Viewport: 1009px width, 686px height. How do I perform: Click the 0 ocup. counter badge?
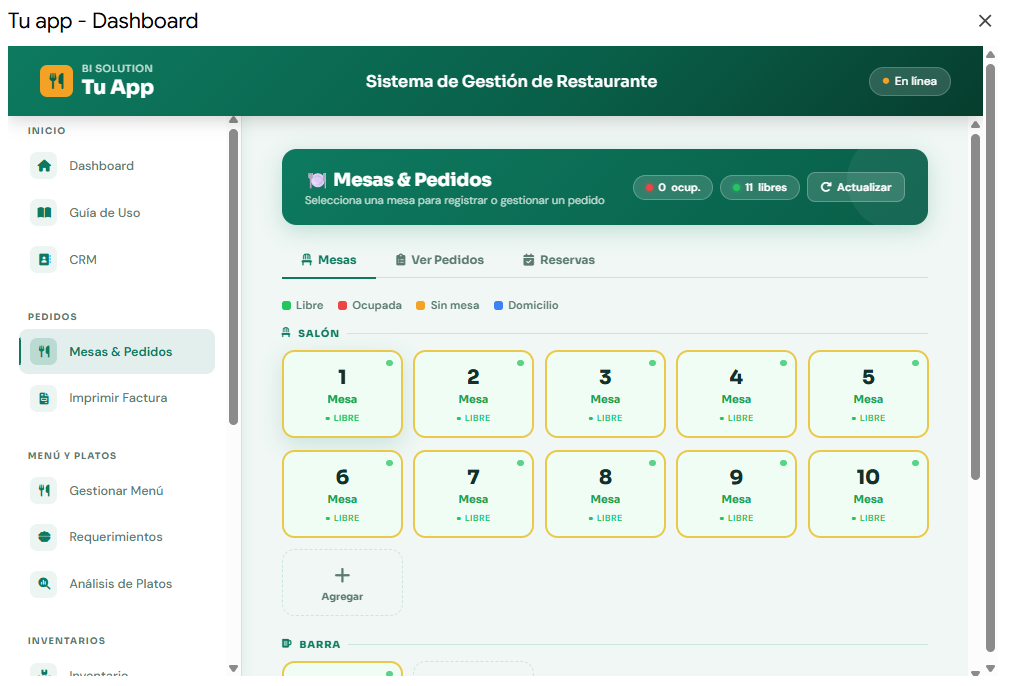click(672, 187)
